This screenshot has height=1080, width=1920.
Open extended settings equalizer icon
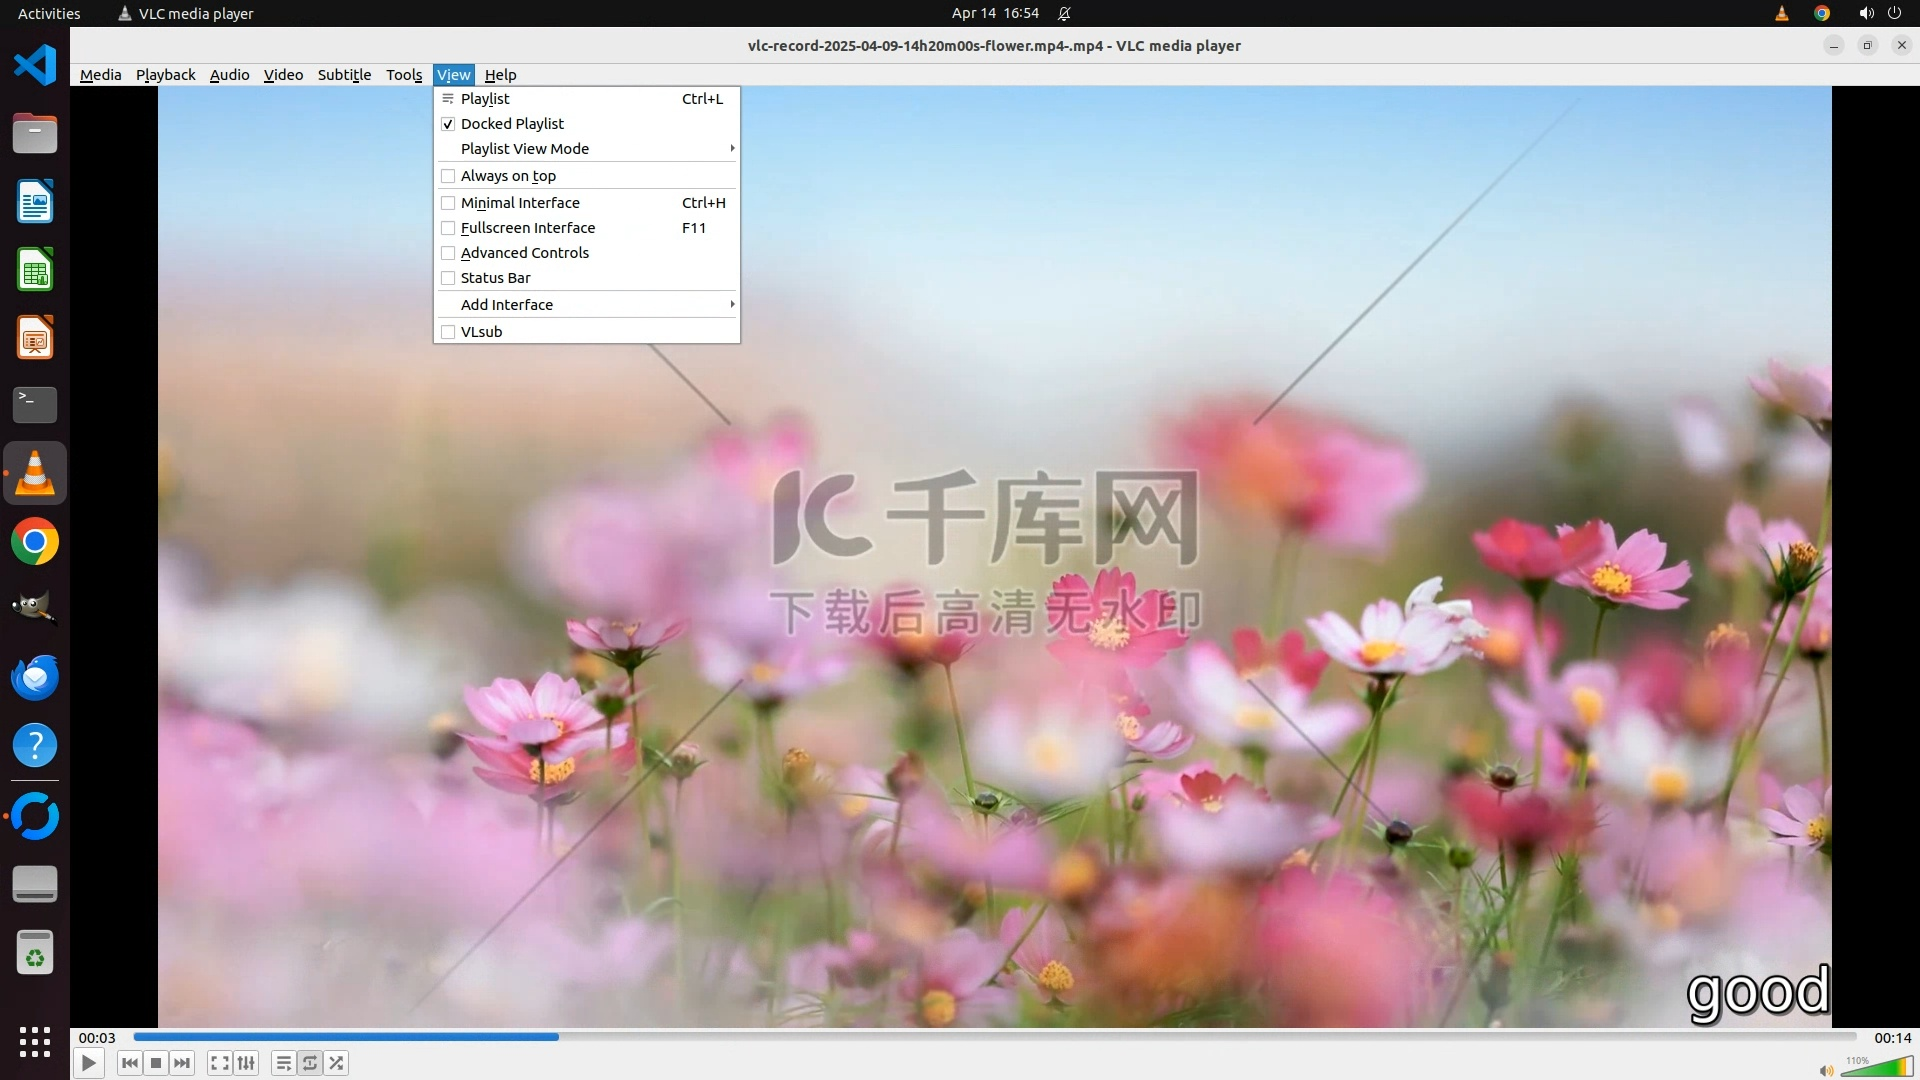click(x=246, y=1063)
